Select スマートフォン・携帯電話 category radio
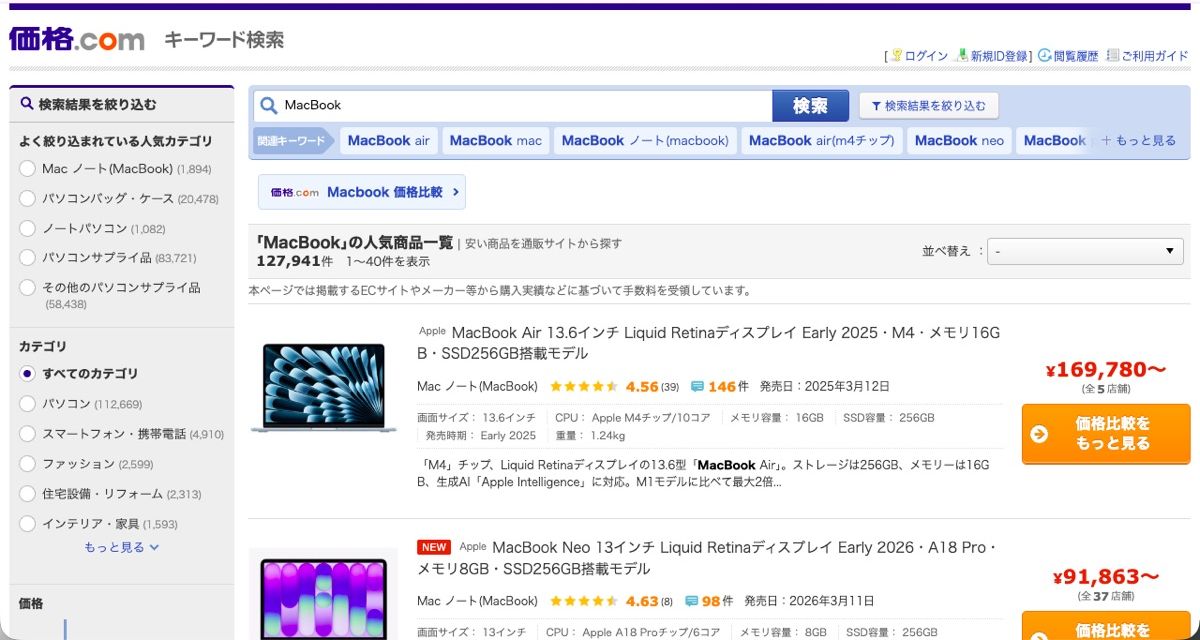 tap(27, 434)
